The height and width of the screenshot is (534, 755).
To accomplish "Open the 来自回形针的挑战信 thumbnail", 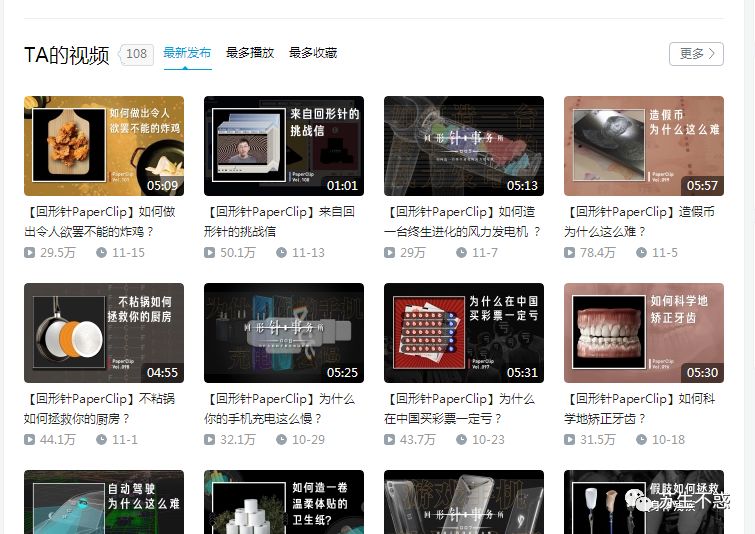I will point(284,146).
